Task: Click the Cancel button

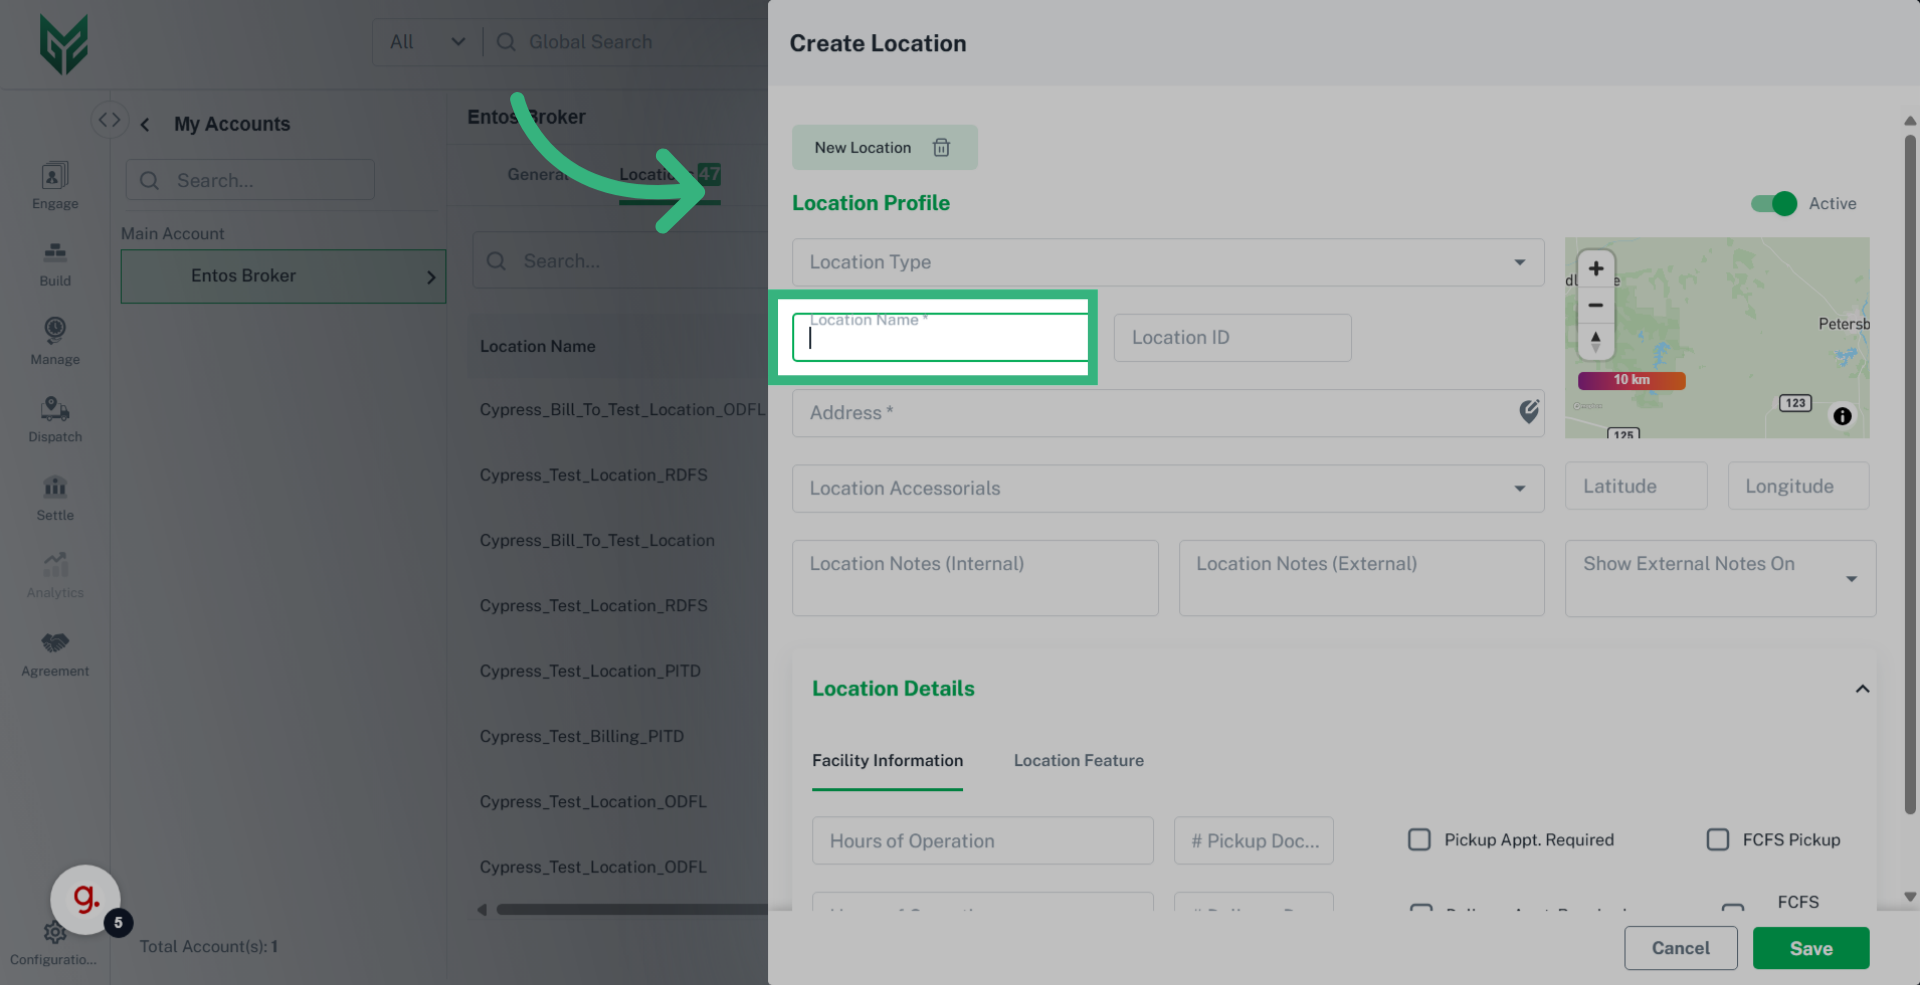Action: click(x=1680, y=948)
